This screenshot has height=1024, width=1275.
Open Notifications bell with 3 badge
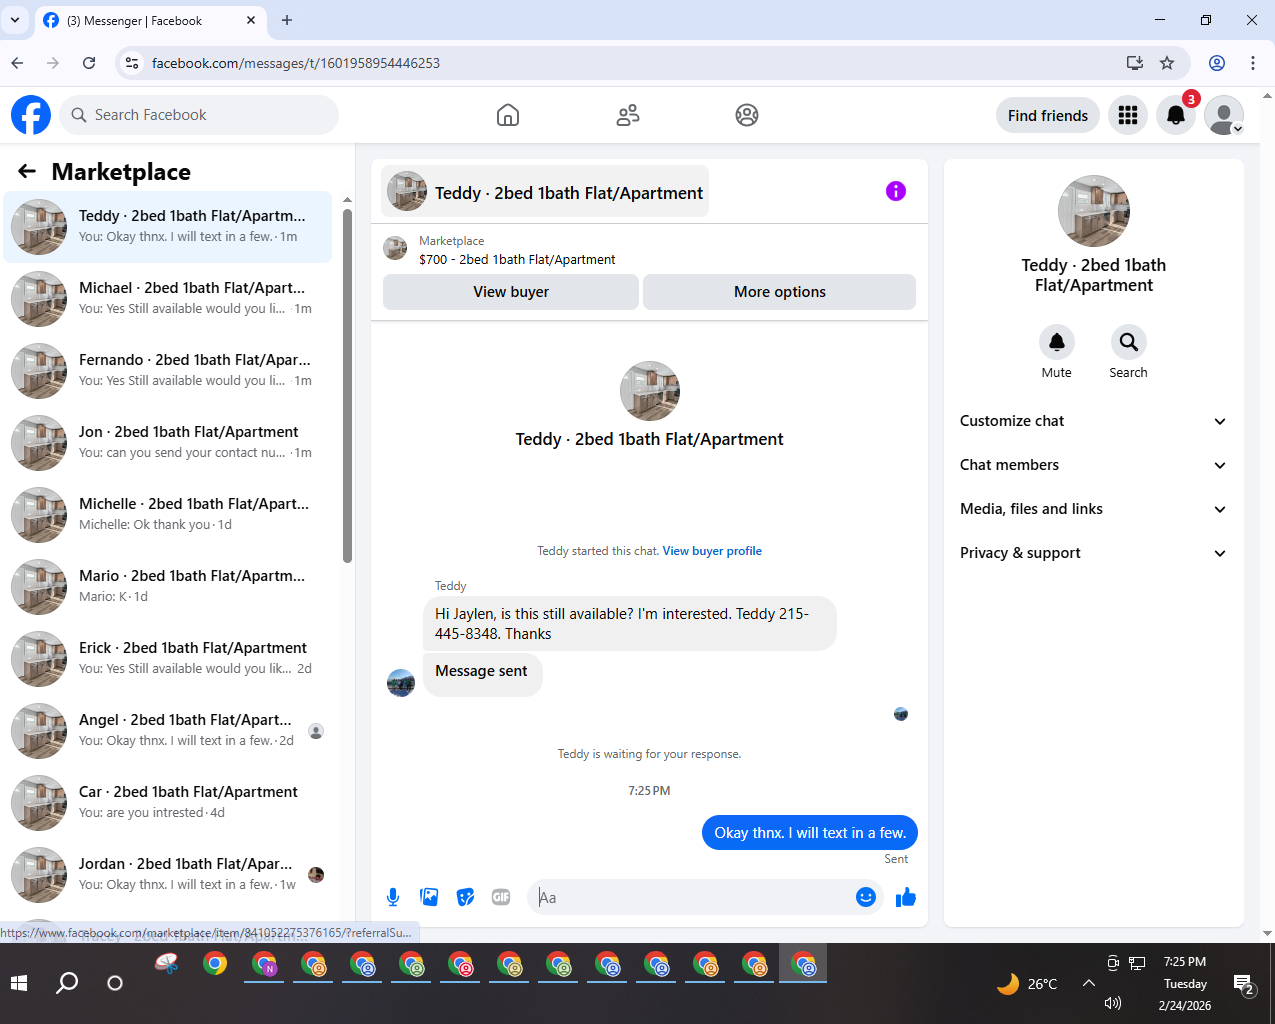click(x=1176, y=115)
